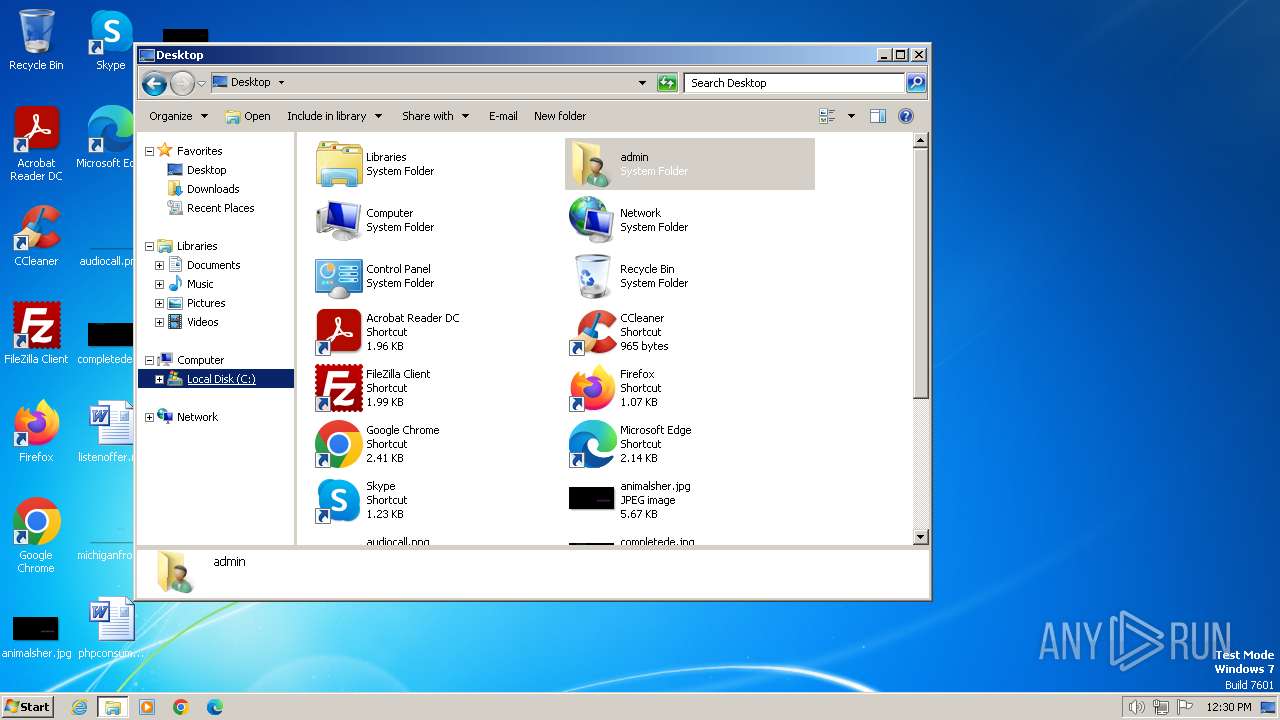Select the admin system folder icon
This screenshot has width=1280, height=720.
[x=592, y=164]
